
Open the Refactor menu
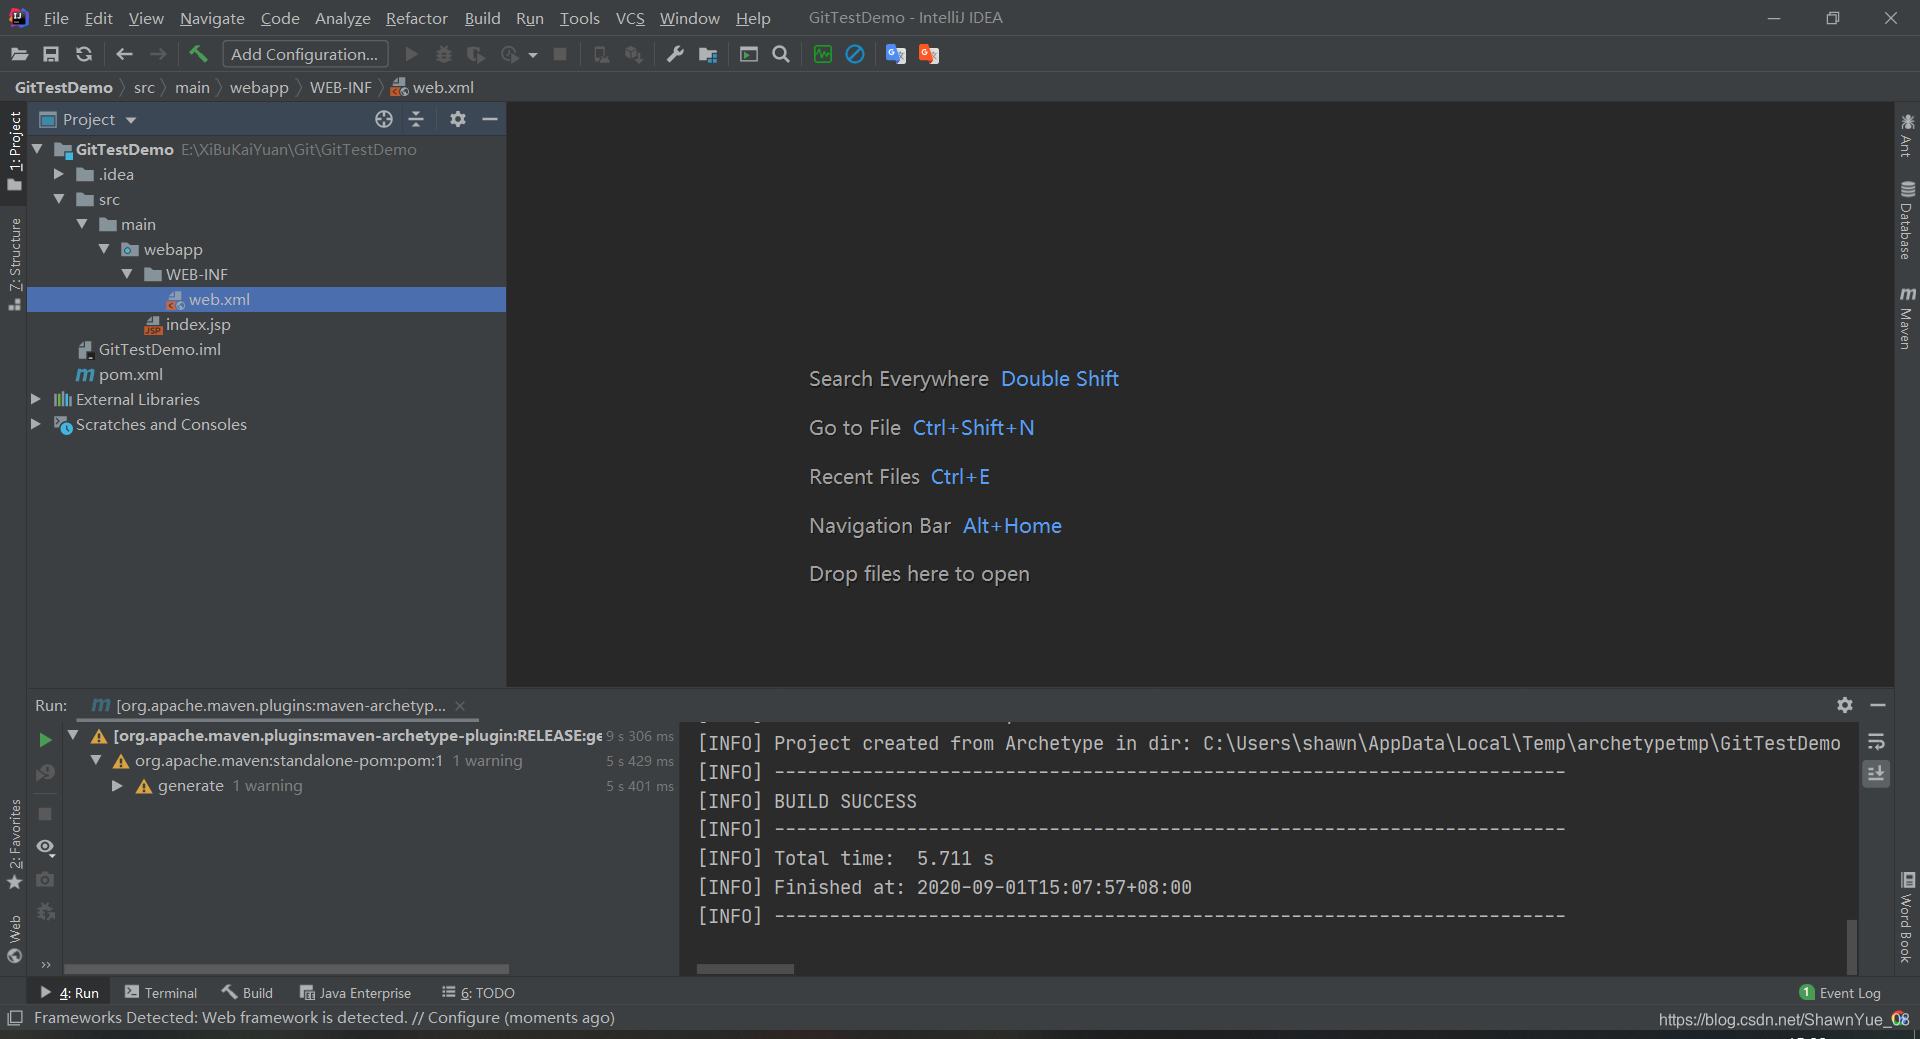pyautogui.click(x=416, y=18)
